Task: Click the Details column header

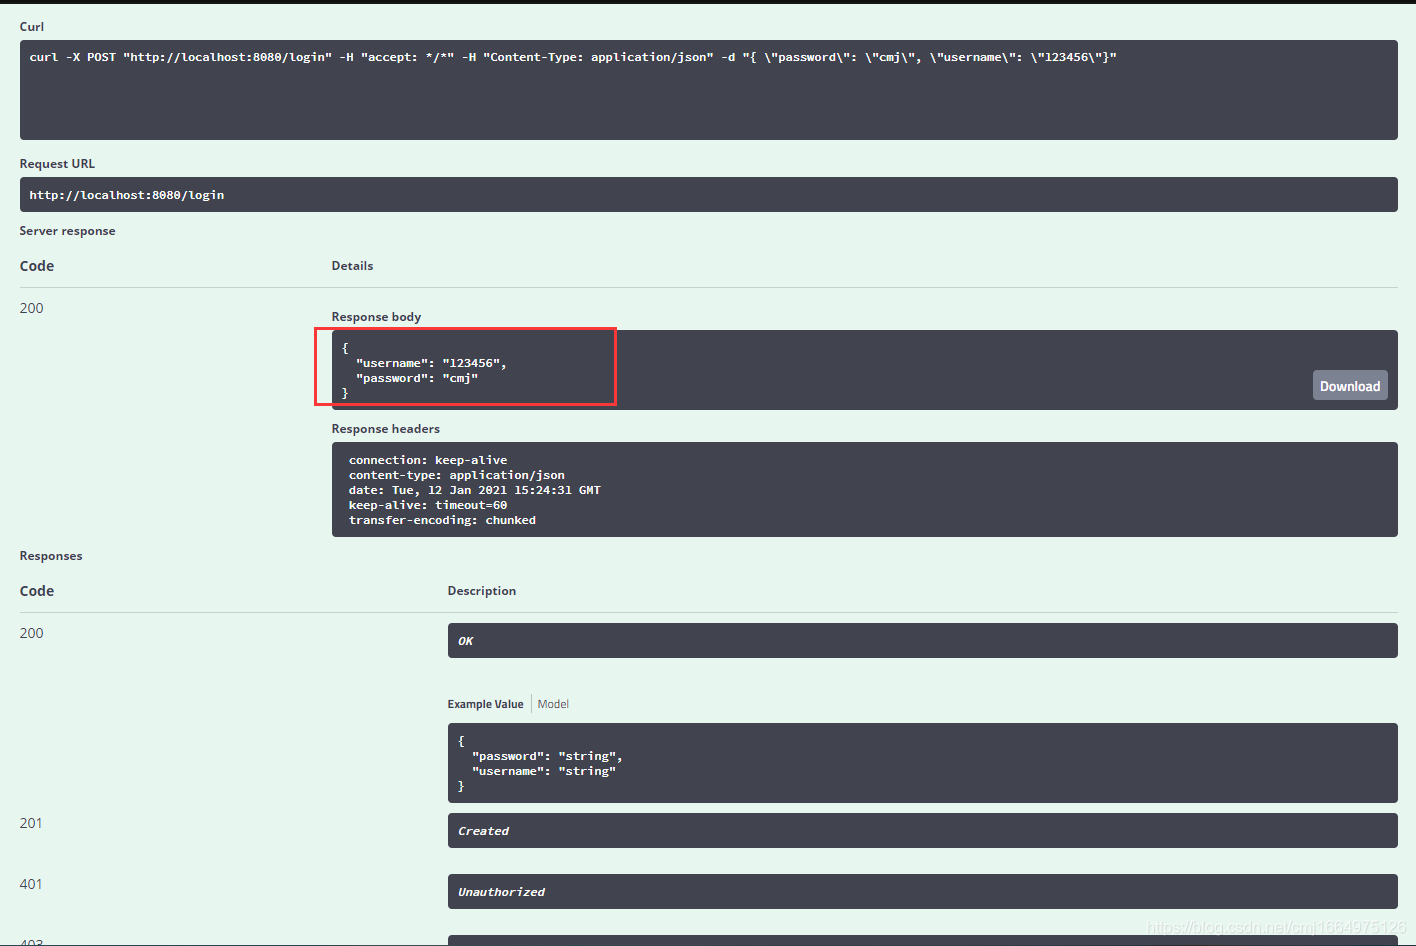Action: (352, 266)
